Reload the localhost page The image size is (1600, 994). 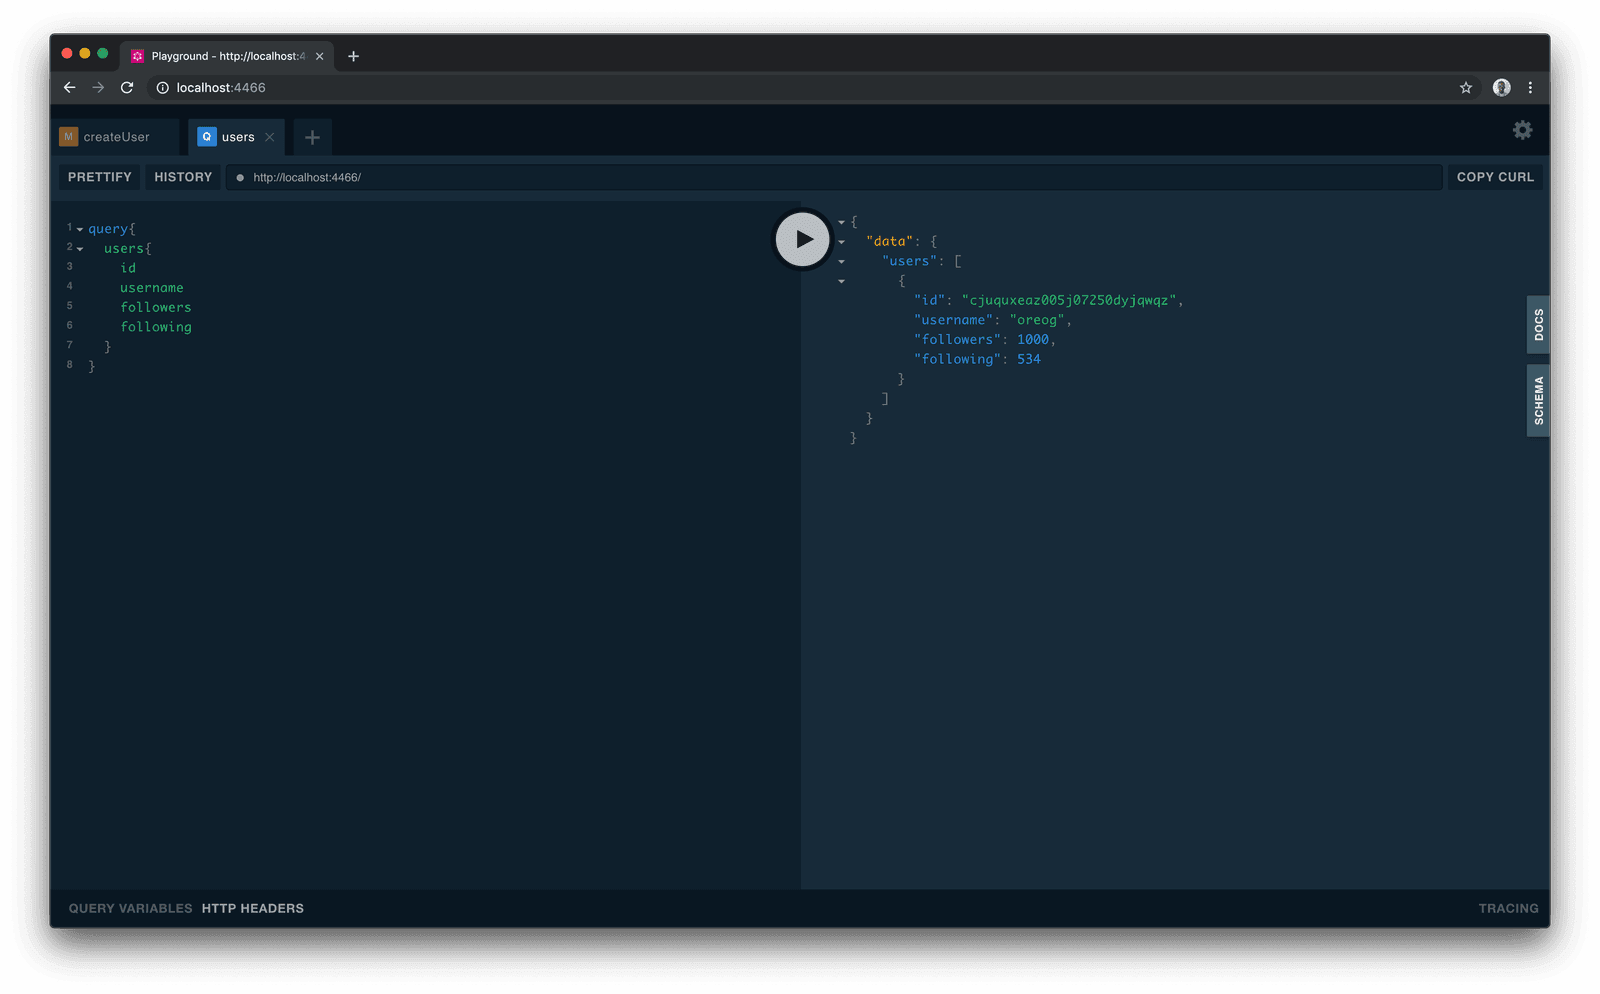point(127,88)
